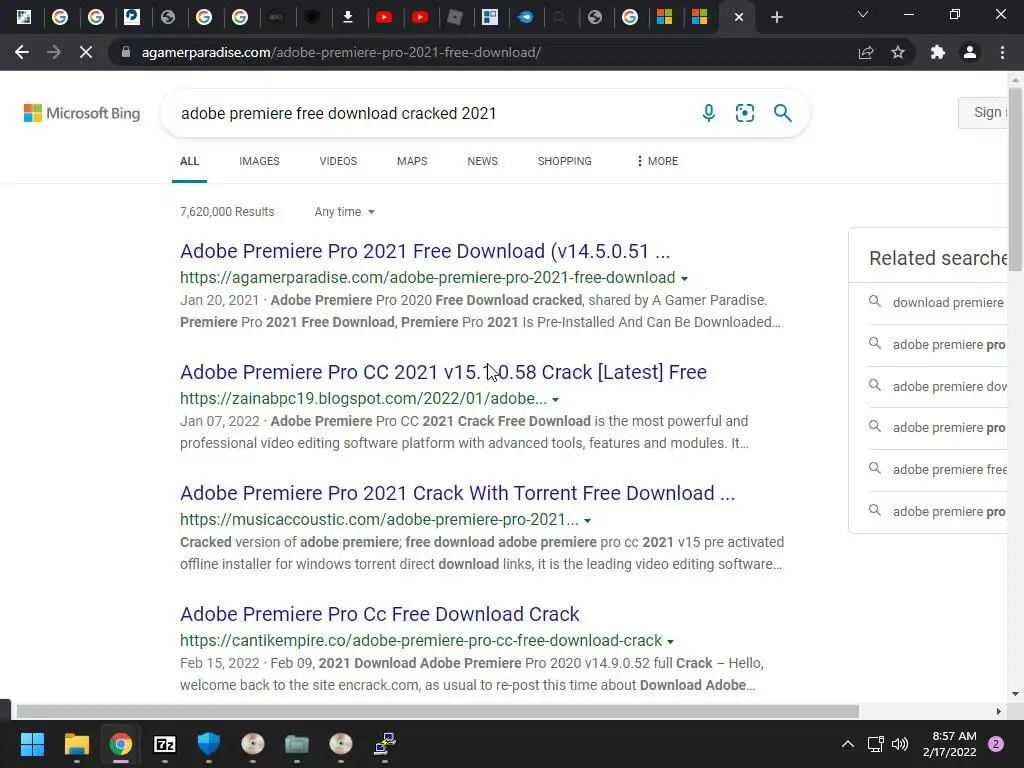The height and width of the screenshot is (768, 1024).
Task: Expand the MORE search categories menu
Action: click(x=657, y=161)
